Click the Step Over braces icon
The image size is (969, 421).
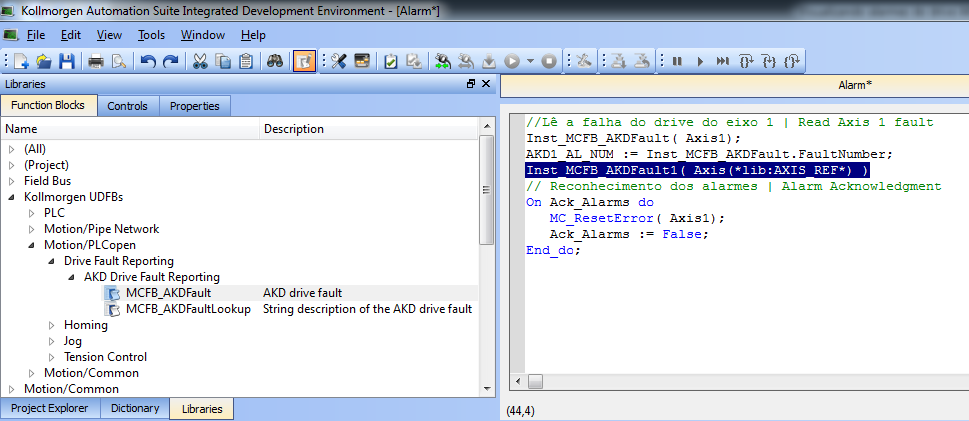click(747, 61)
